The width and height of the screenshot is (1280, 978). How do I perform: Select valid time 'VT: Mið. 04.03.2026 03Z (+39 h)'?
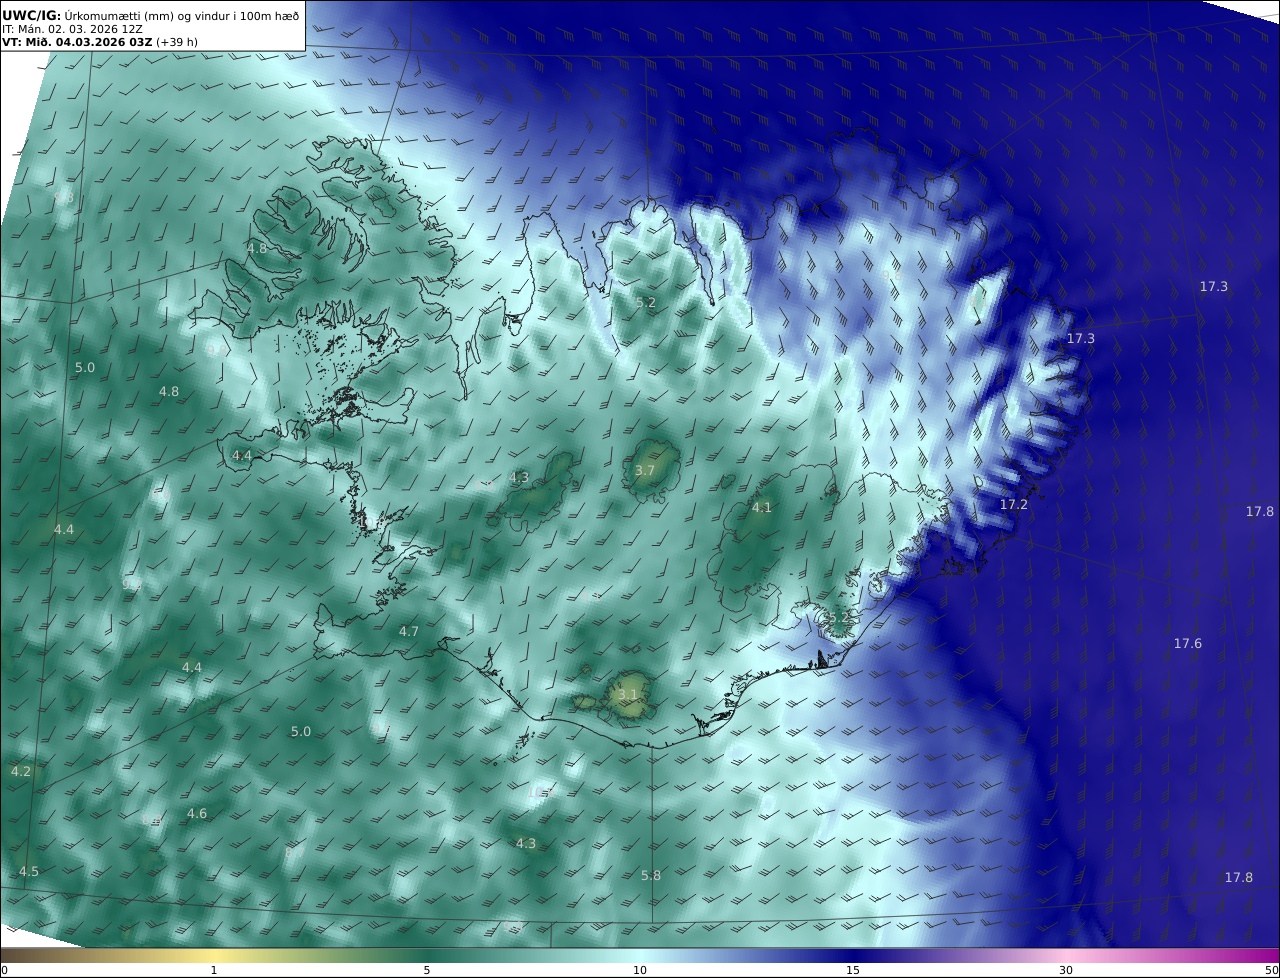click(x=100, y=42)
